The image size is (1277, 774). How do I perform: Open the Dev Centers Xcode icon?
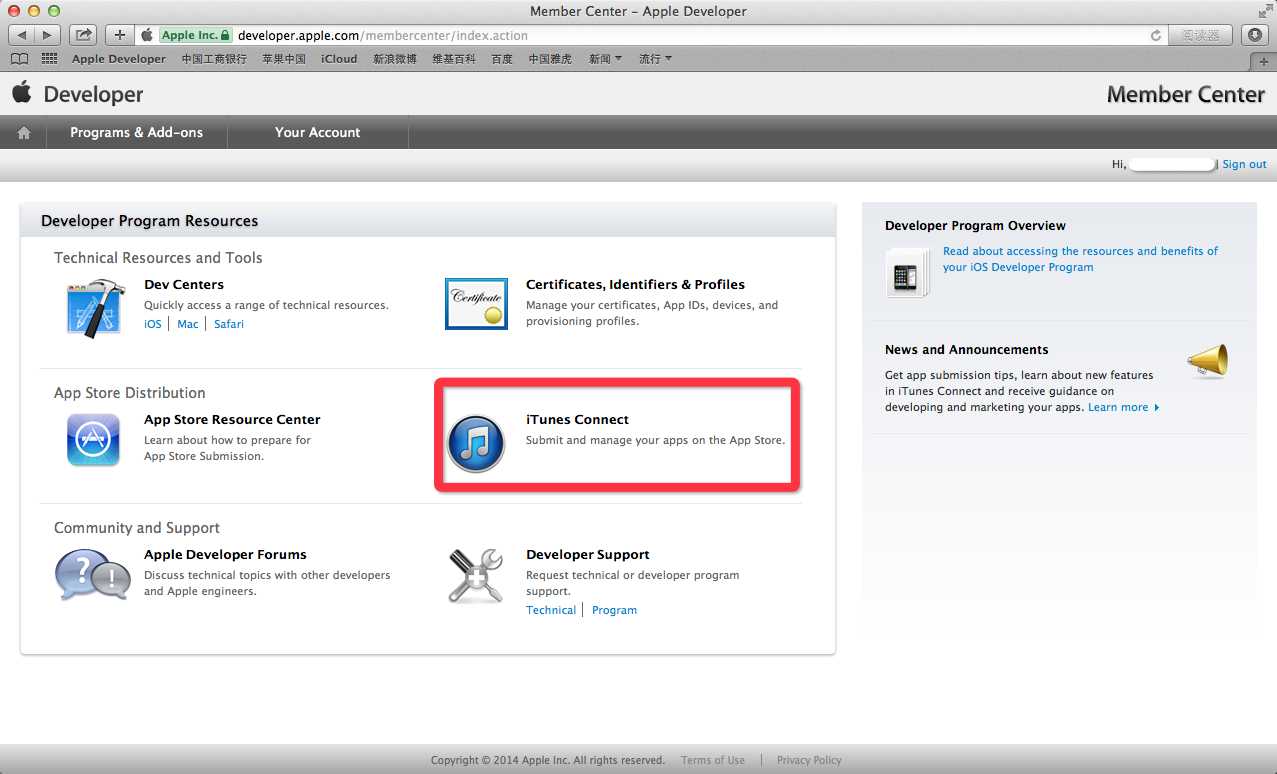93,308
